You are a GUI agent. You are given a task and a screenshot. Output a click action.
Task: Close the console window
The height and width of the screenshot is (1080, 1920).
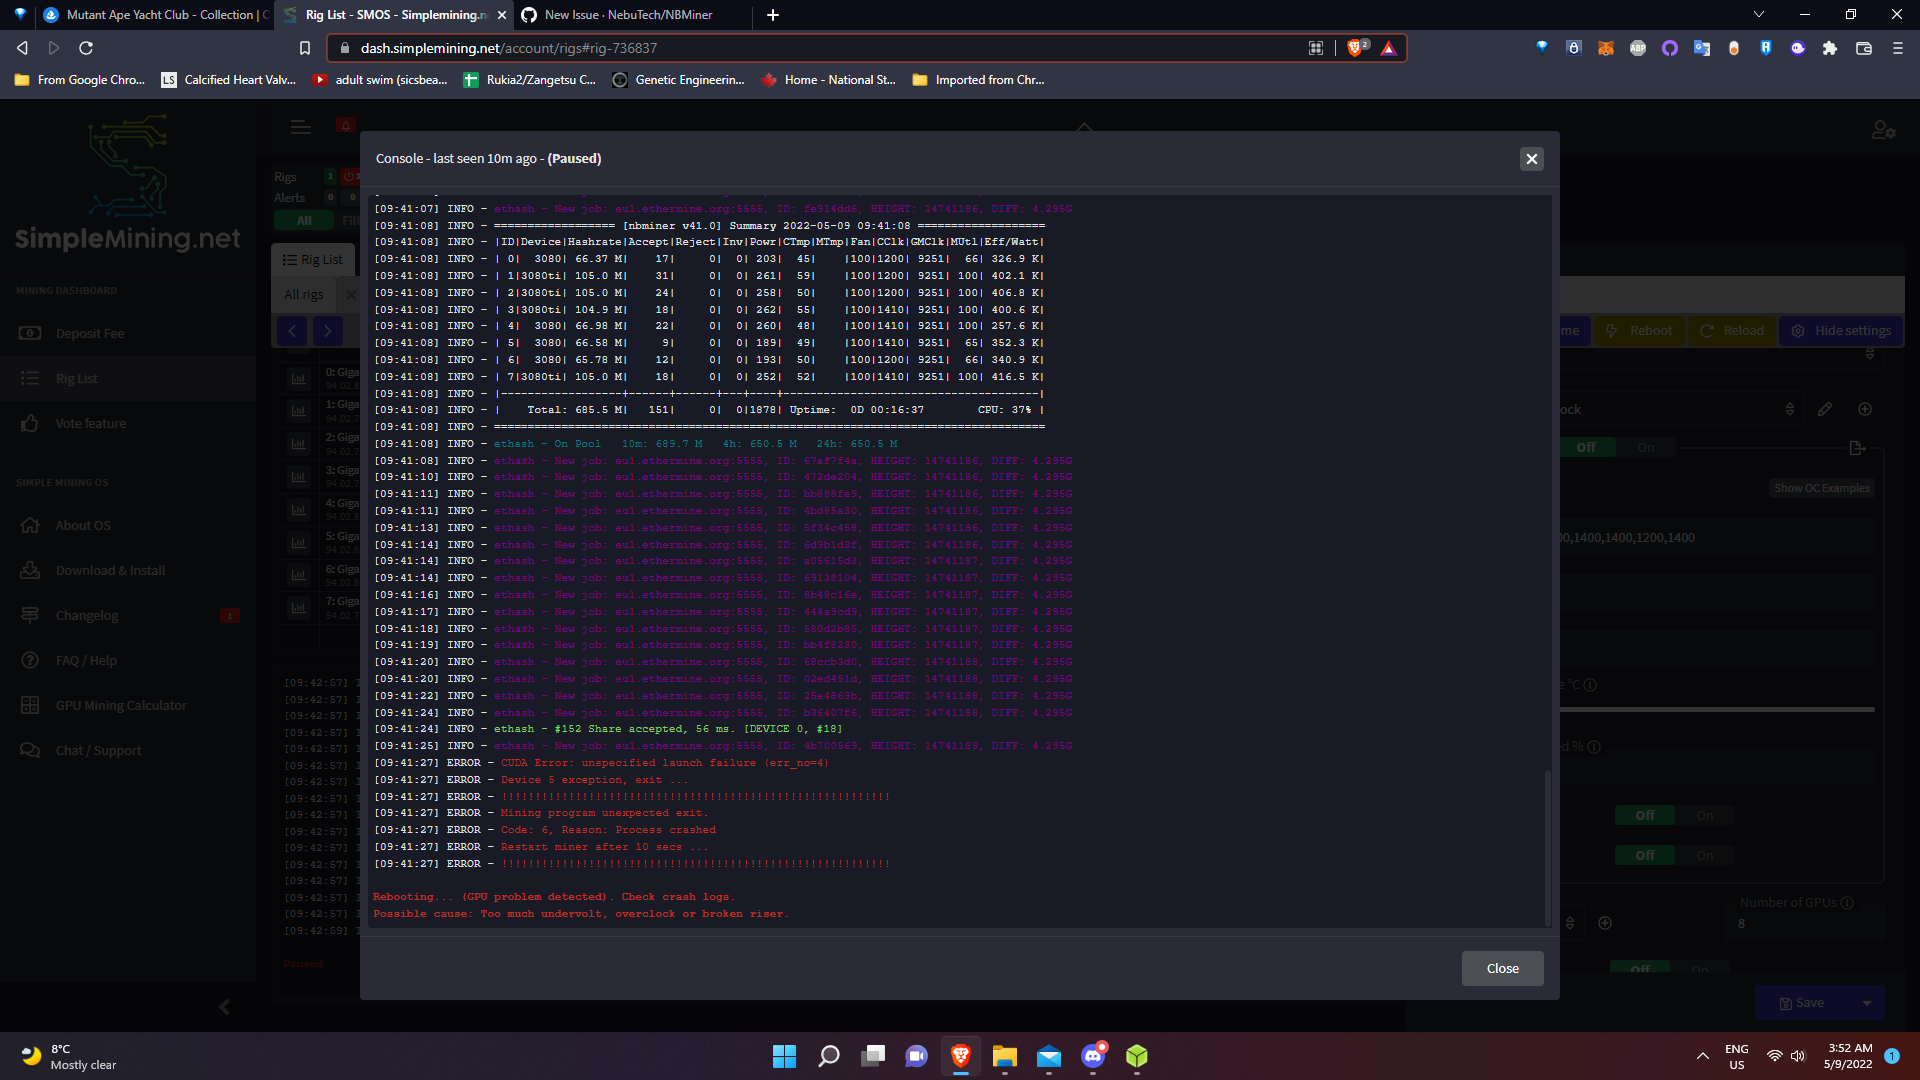(x=1532, y=158)
